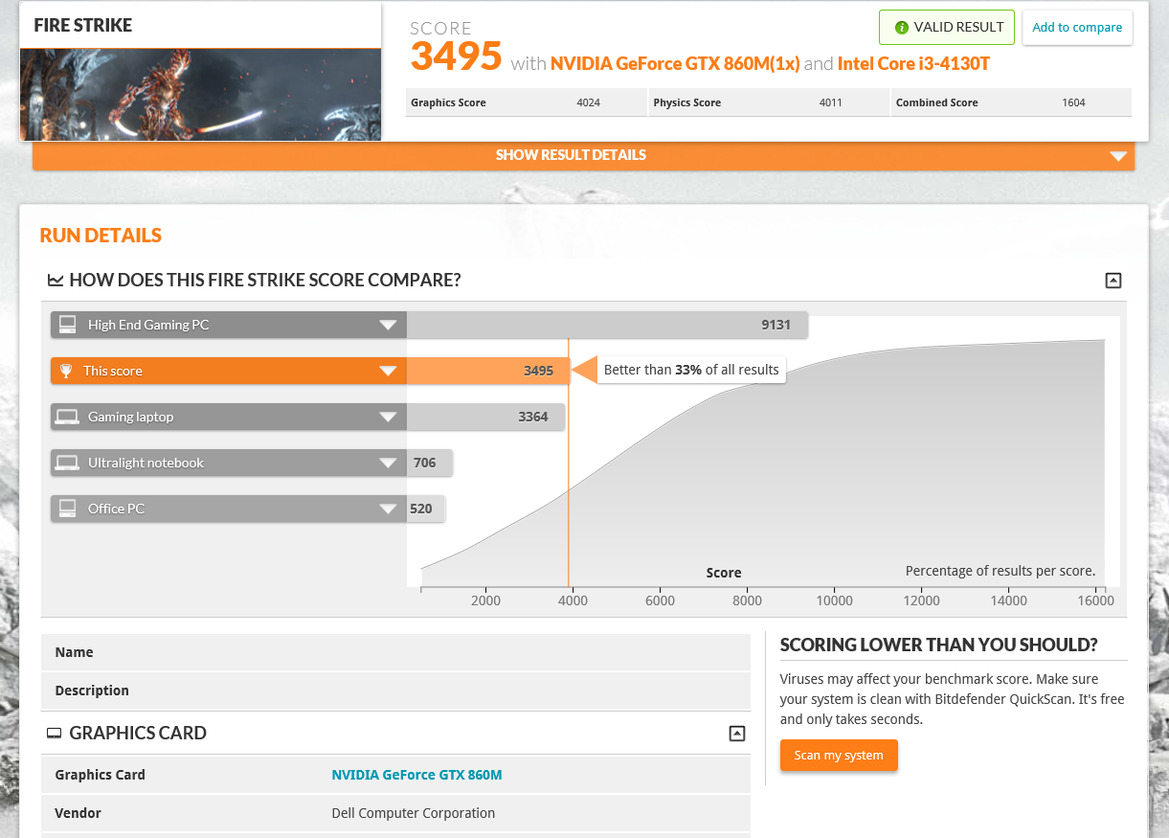1169x838 pixels.
Task: Click the VALID RESULT badge
Action: (x=947, y=28)
